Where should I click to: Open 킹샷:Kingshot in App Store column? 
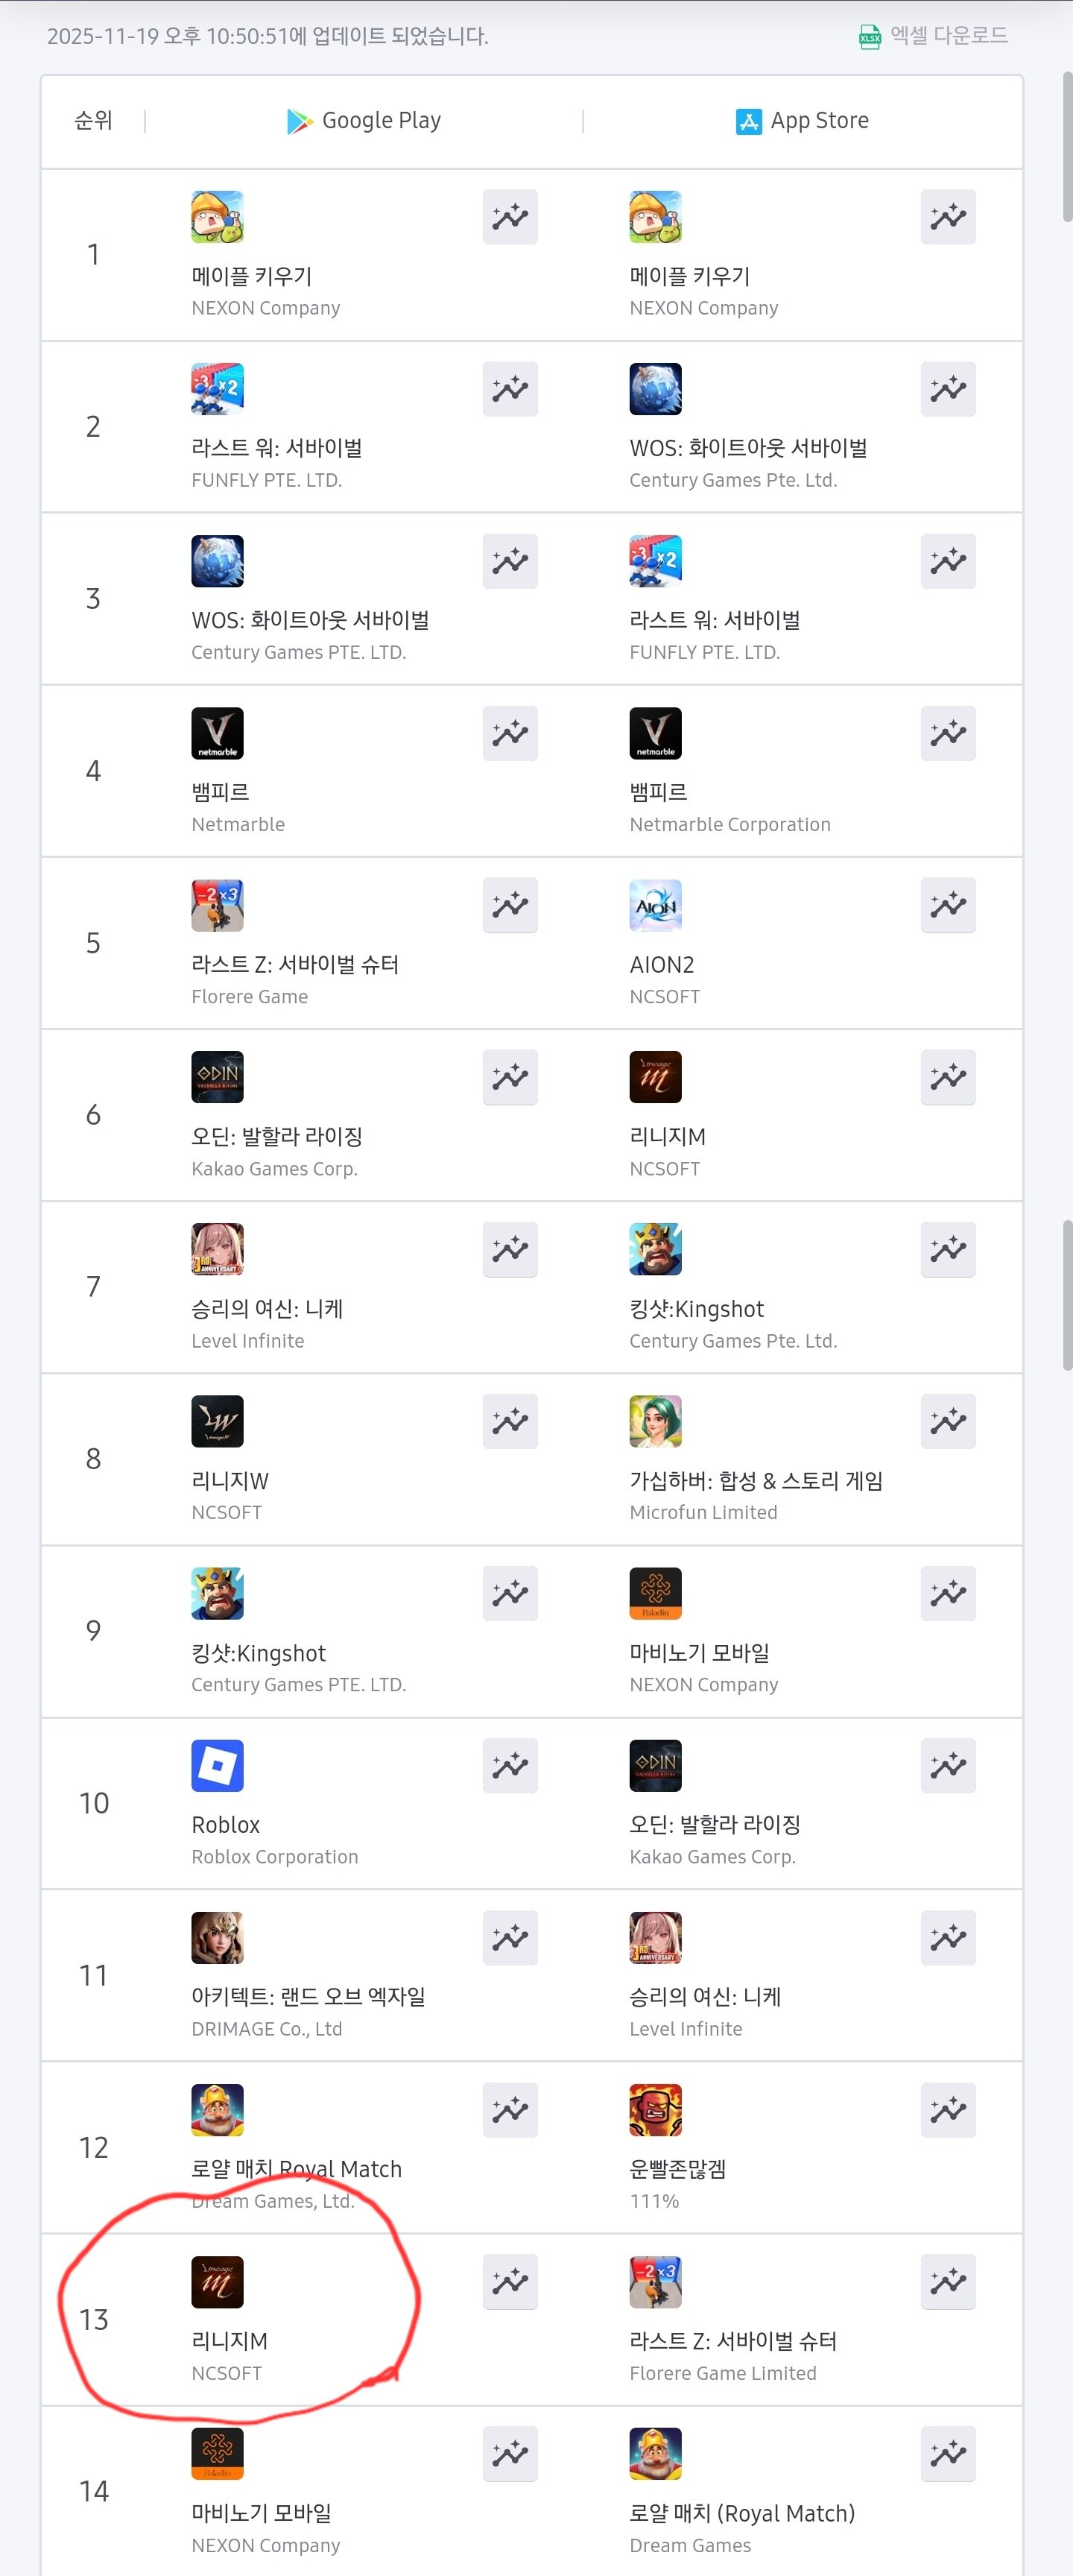696,1309
